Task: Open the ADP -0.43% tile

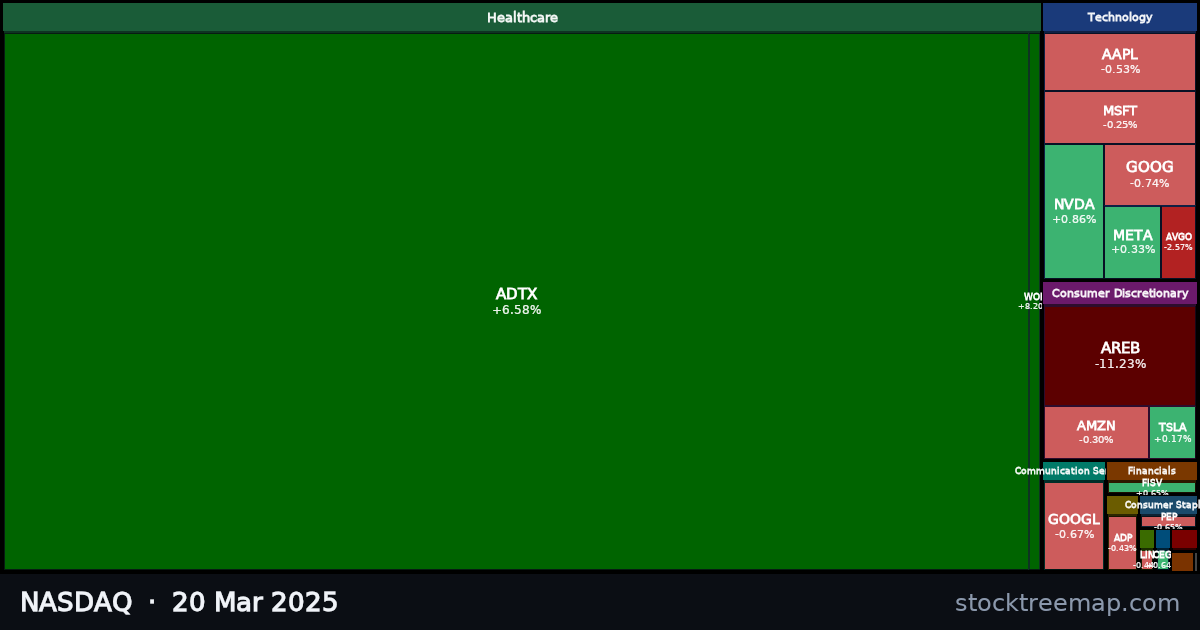Action: point(1122,543)
